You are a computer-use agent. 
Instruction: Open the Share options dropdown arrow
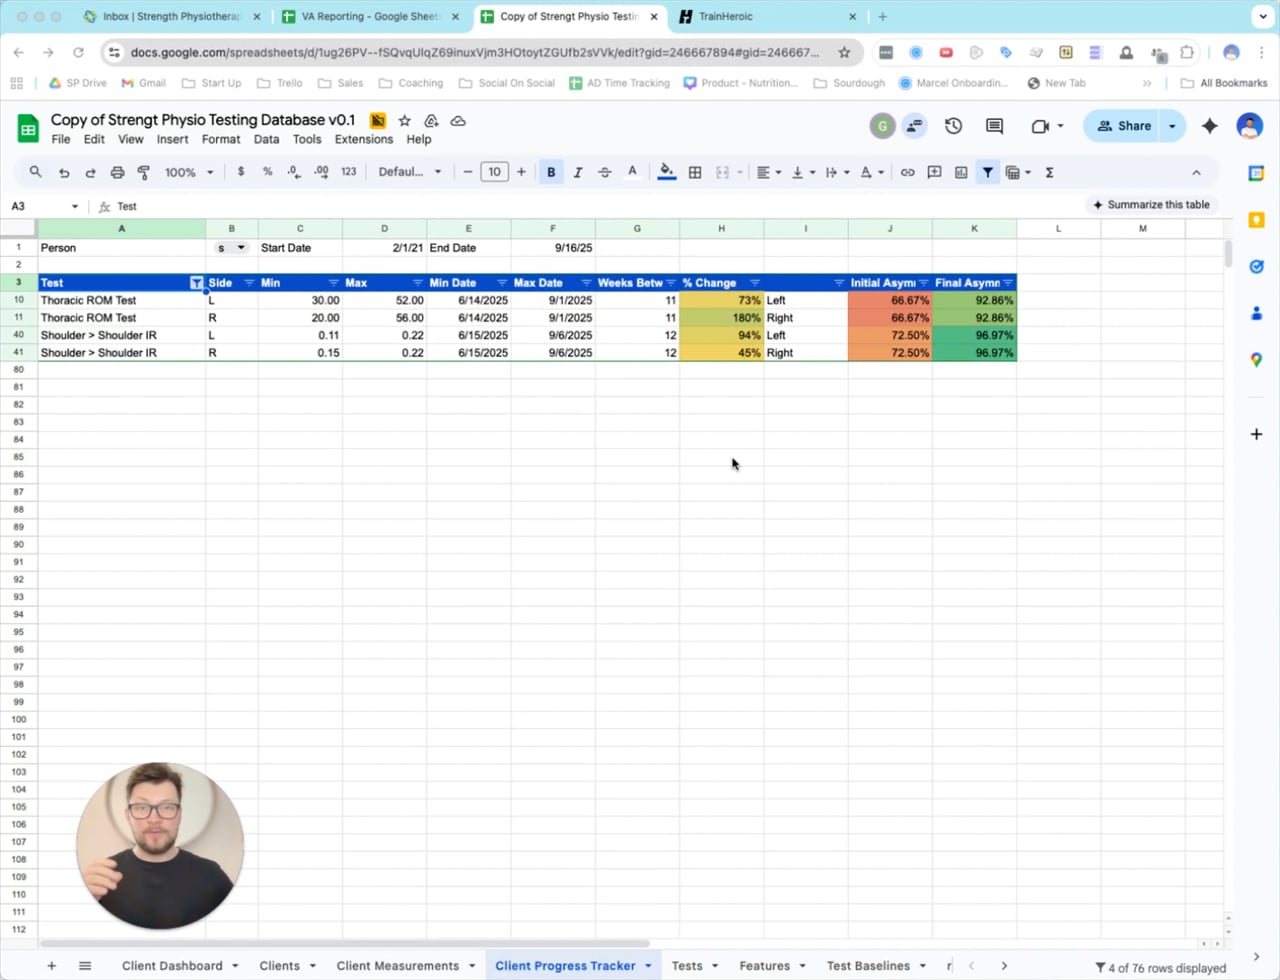pyautogui.click(x=1172, y=126)
